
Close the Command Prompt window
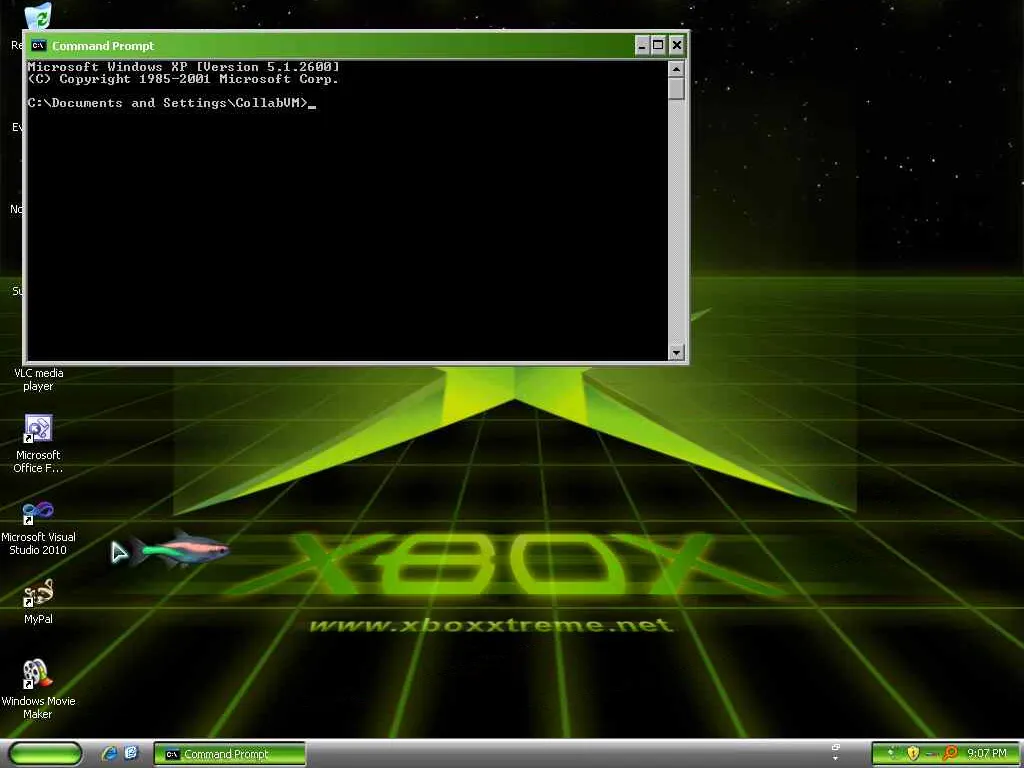coord(677,45)
